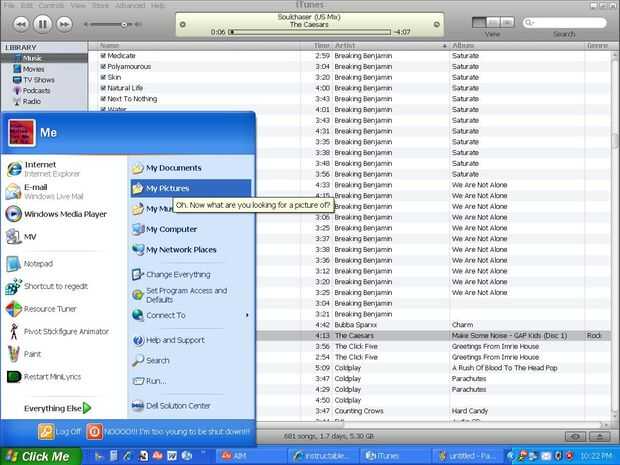Uncheck the Next To Nothing song checkbox

(103, 99)
